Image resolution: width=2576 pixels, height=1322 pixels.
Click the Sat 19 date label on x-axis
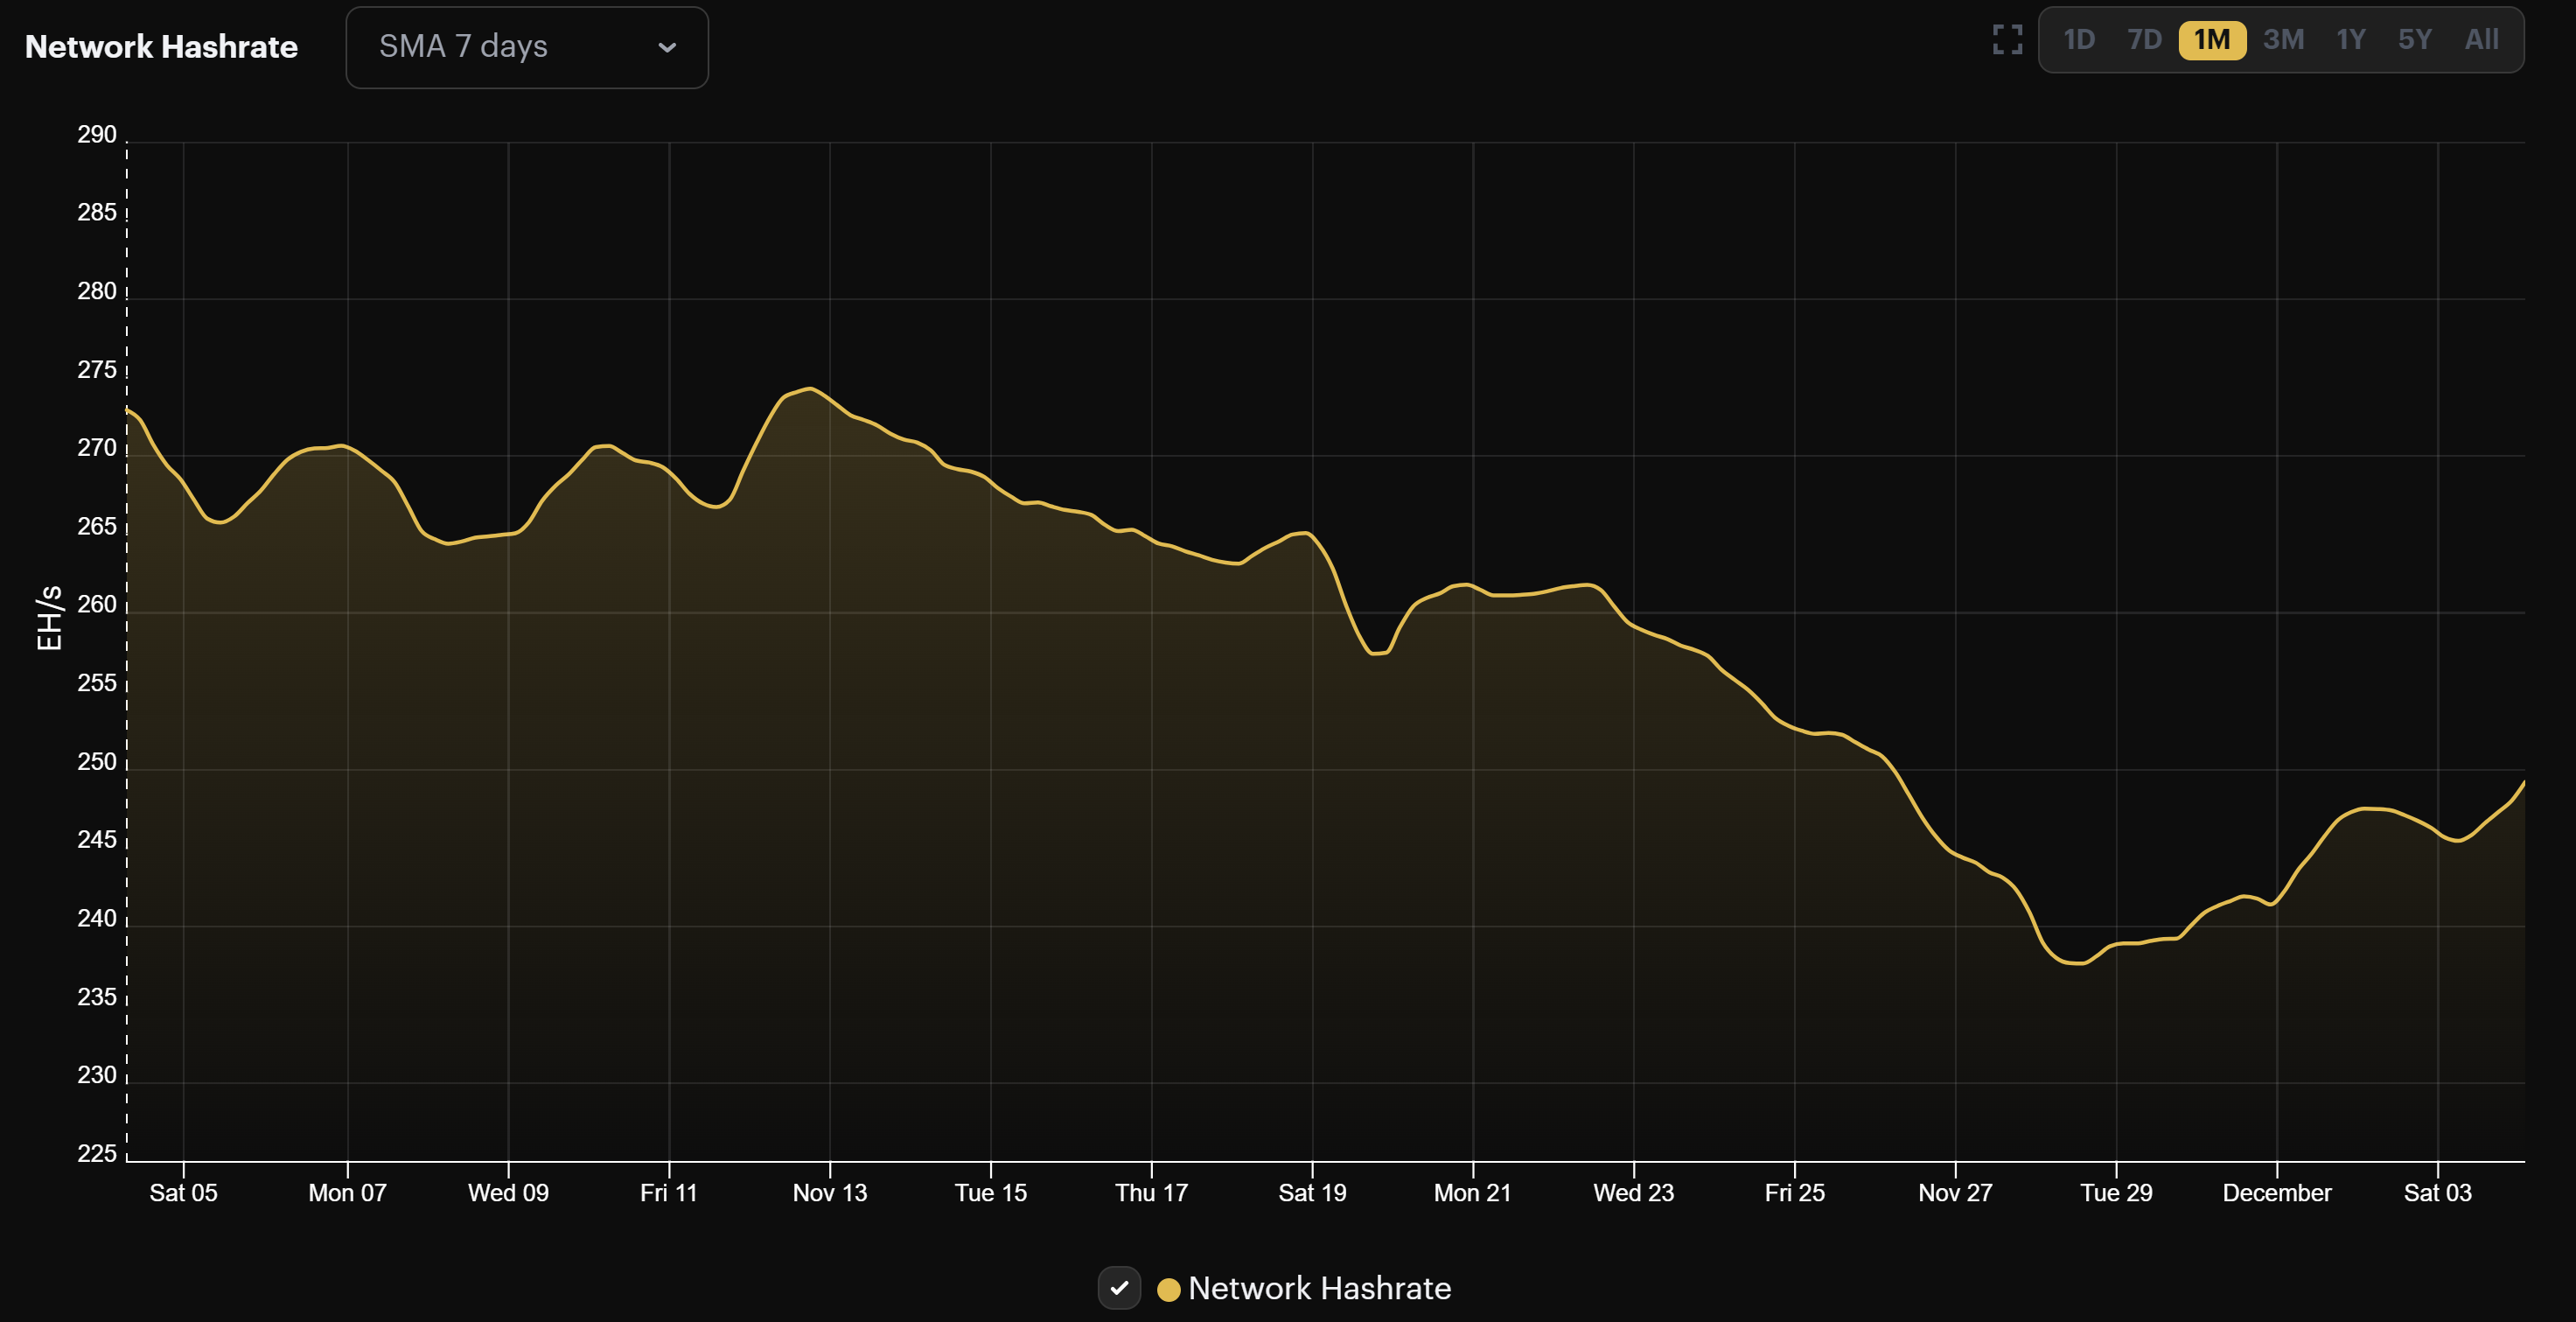pos(1313,1192)
